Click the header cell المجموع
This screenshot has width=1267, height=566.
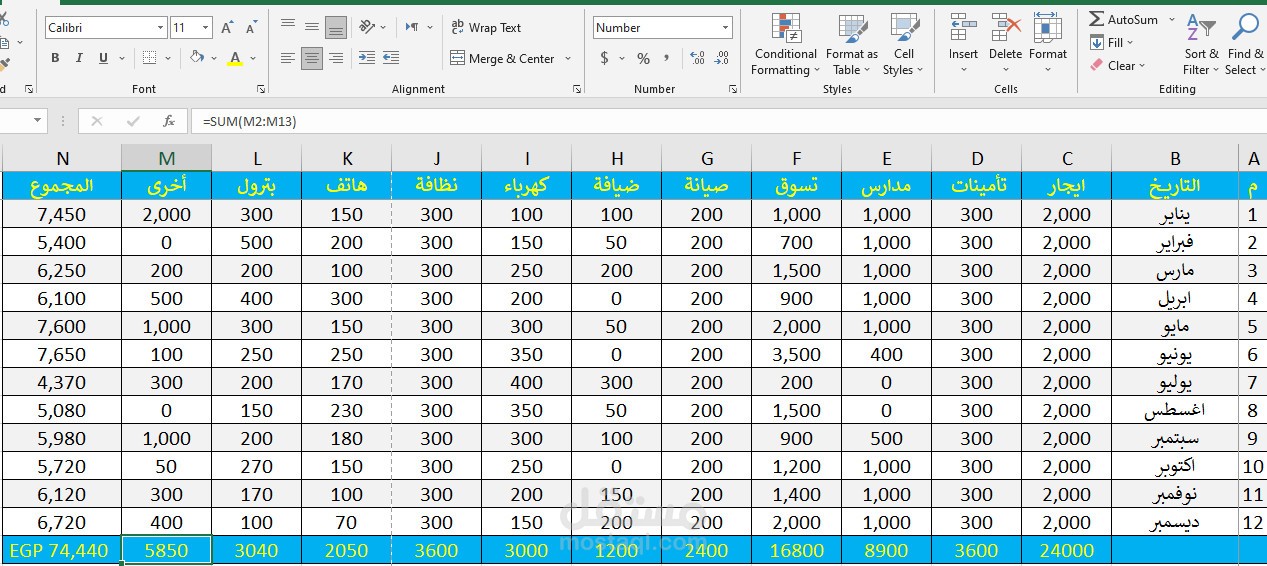click(62, 186)
